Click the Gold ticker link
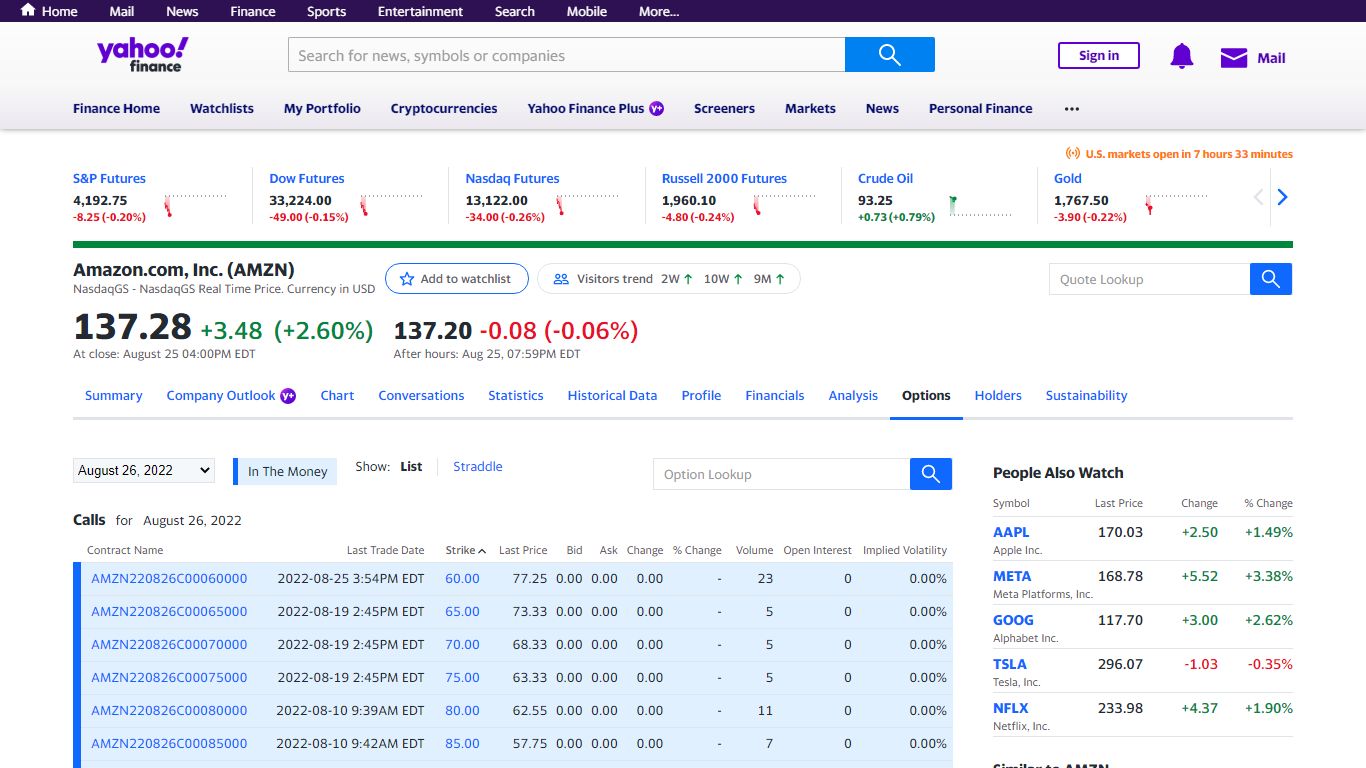The image size is (1366, 768). (1067, 178)
